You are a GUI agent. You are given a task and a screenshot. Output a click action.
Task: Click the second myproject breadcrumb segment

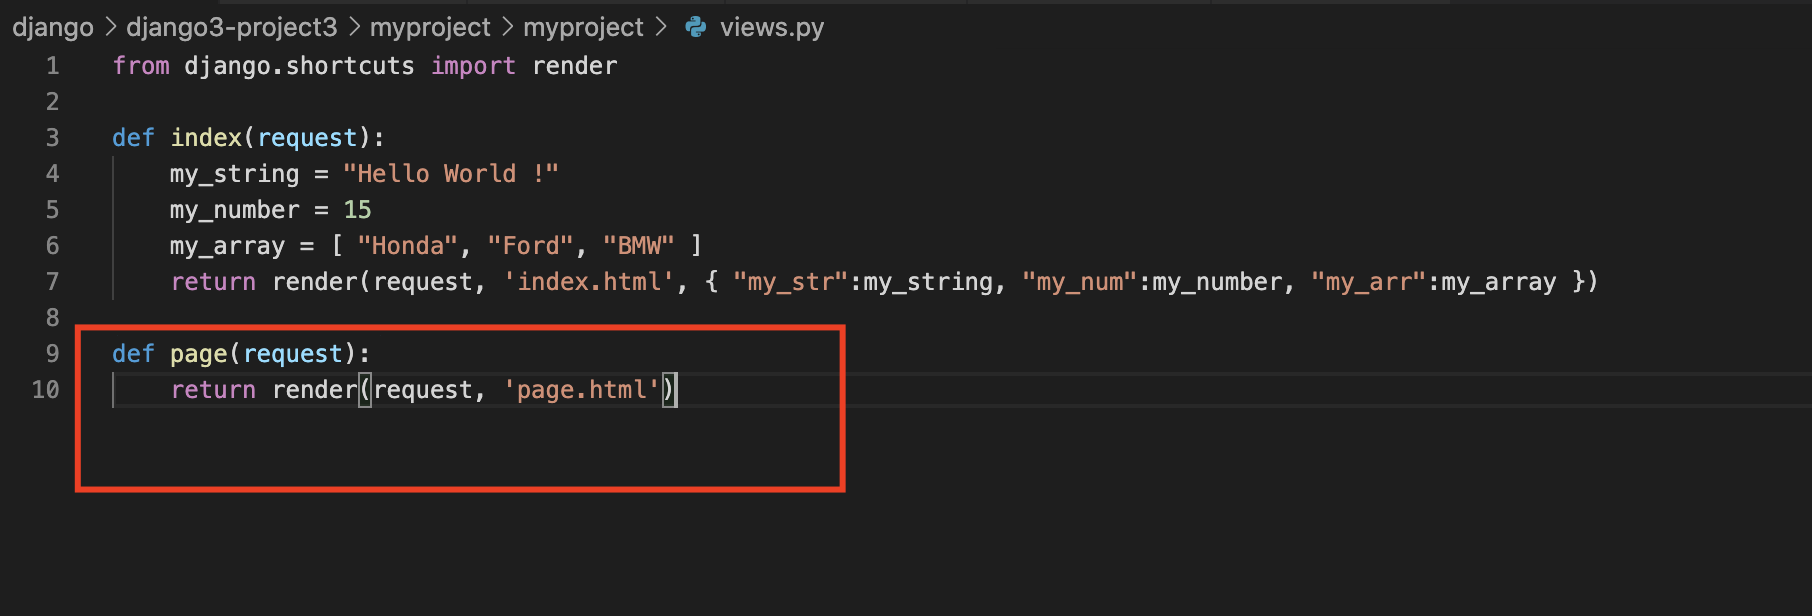583,28
